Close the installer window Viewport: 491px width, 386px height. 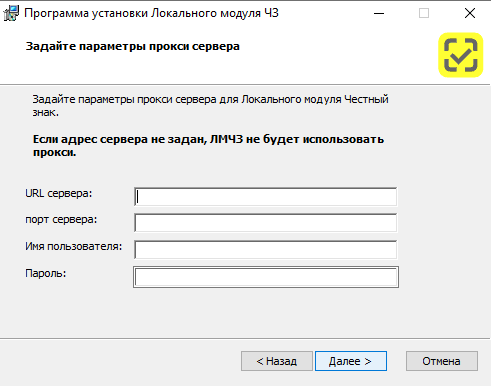(x=470, y=13)
